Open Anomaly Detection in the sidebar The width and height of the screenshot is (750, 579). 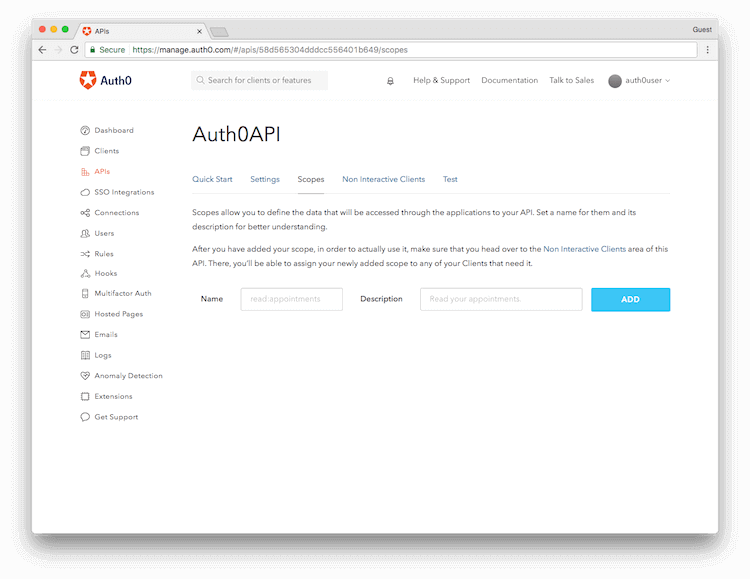click(129, 376)
